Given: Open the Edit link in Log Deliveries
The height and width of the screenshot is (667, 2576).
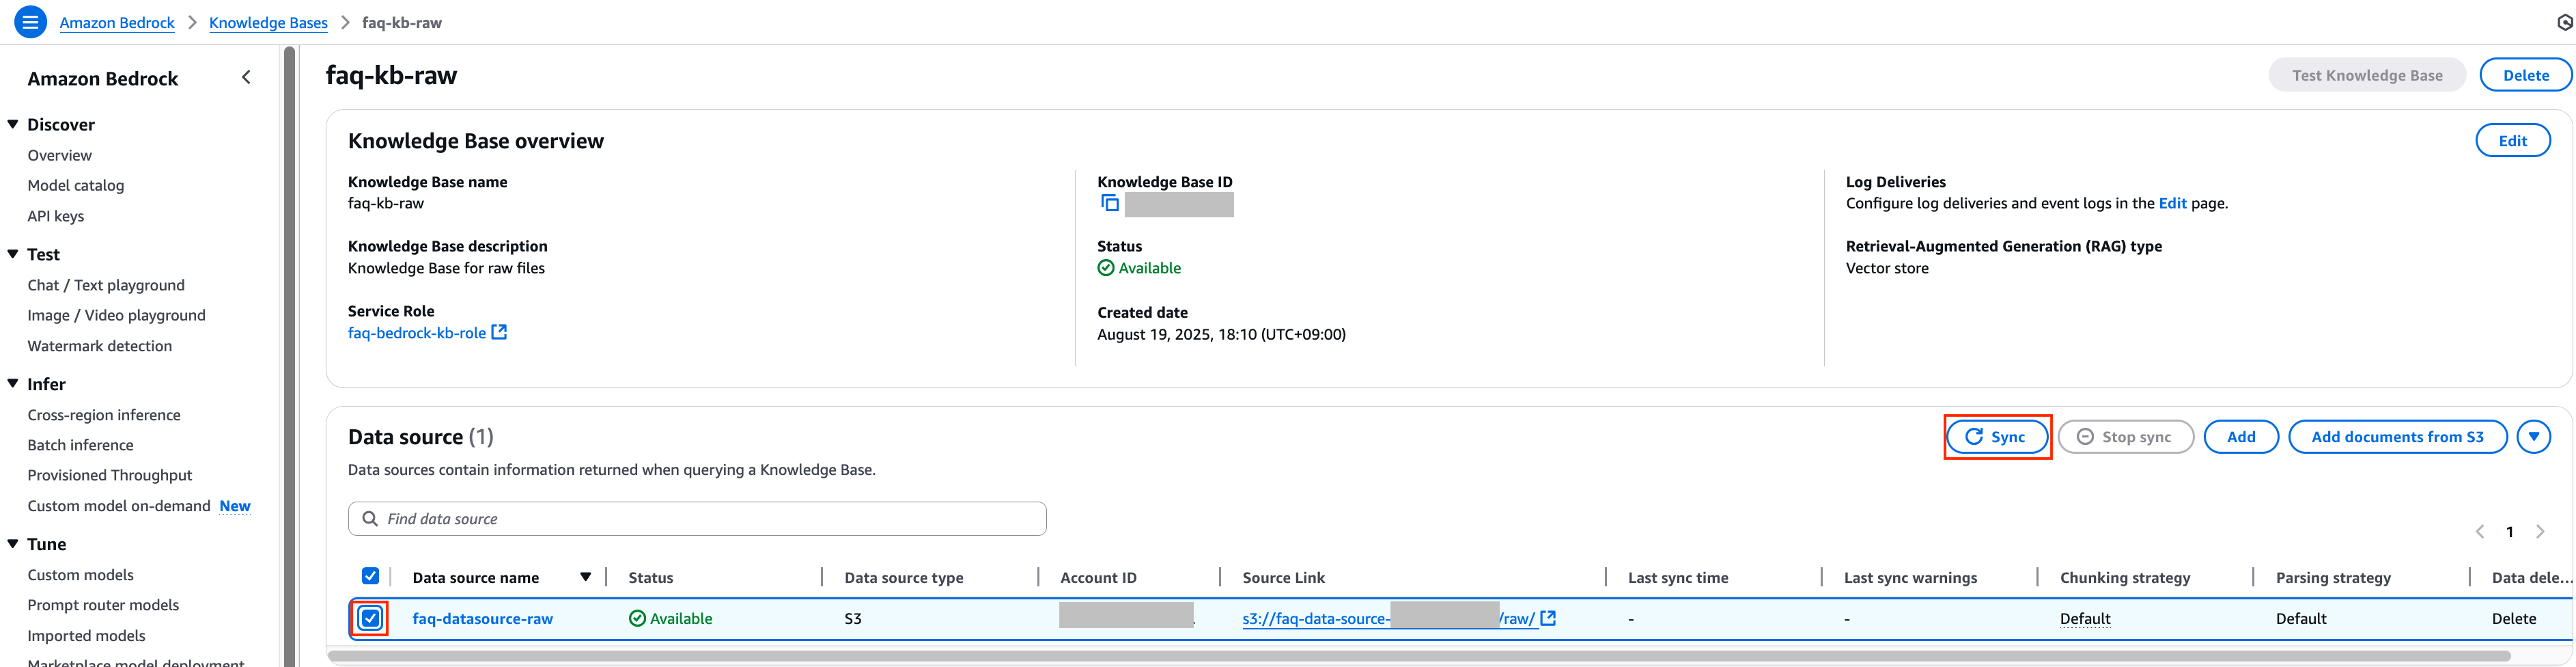Looking at the screenshot, I should pos(2173,203).
